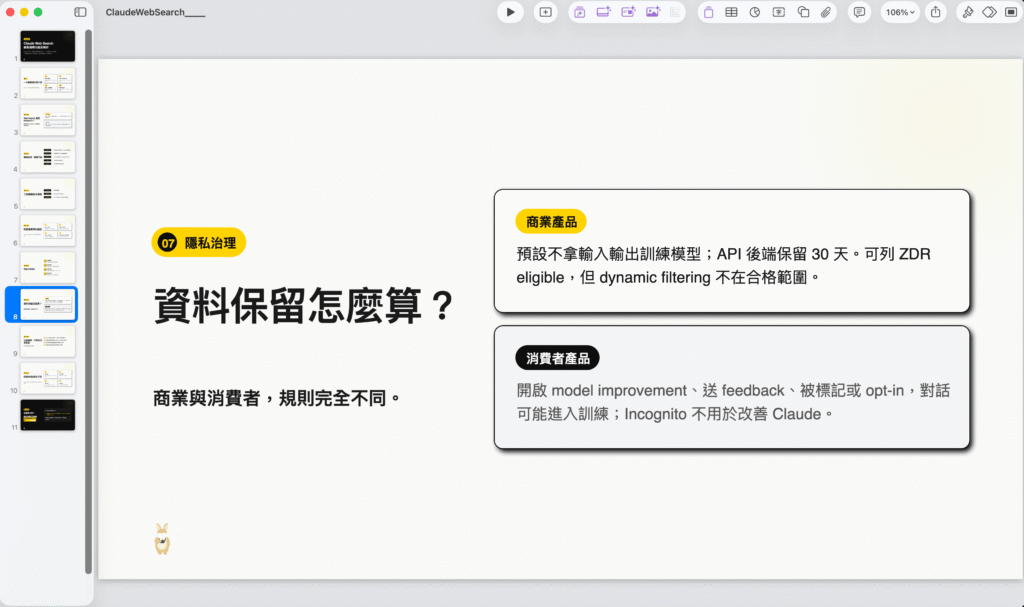Insert a shape

click(x=803, y=12)
